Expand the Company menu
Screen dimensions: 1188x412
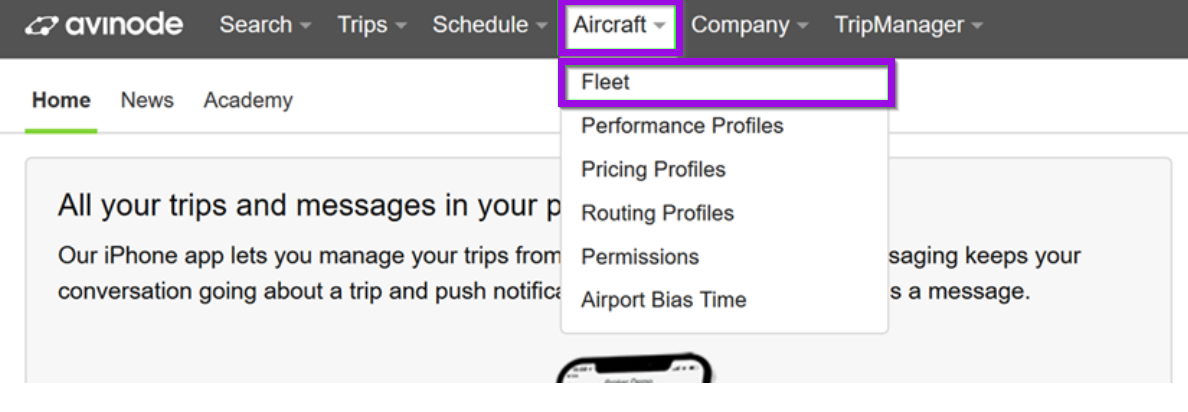pos(749,25)
